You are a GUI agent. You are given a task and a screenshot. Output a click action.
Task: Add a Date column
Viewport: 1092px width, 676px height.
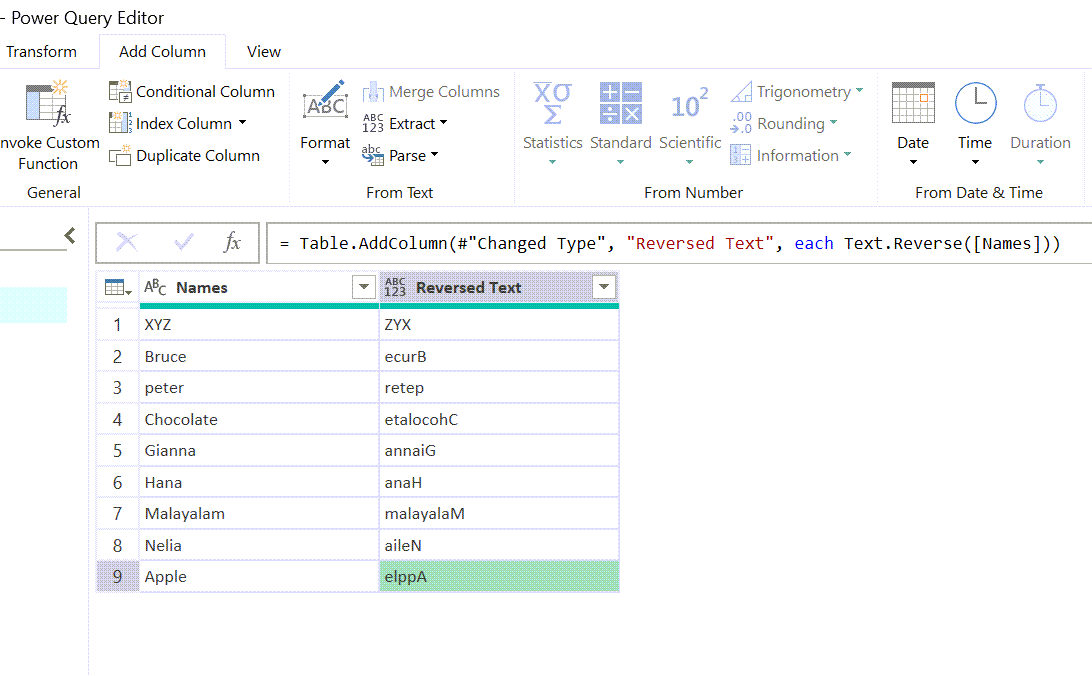point(912,122)
